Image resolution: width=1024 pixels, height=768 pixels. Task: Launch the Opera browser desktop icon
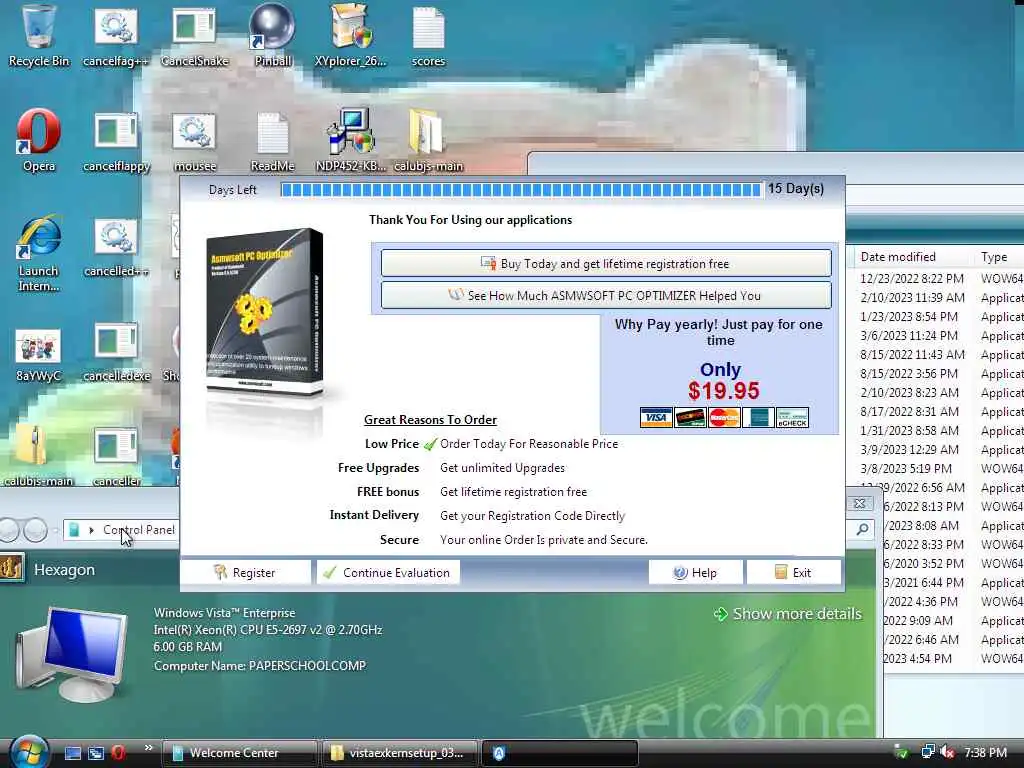pos(39,140)
